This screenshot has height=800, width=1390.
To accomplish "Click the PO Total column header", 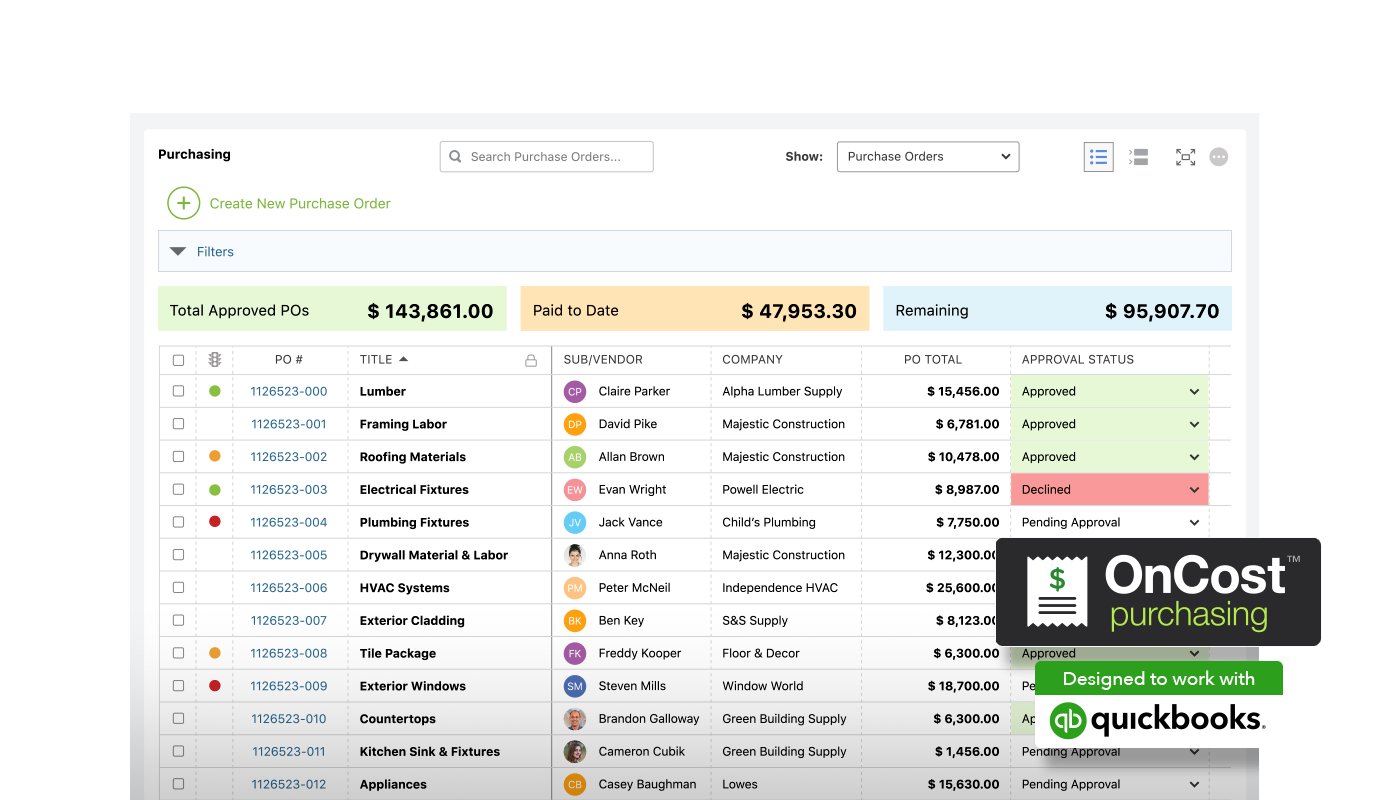I will 932,360.
